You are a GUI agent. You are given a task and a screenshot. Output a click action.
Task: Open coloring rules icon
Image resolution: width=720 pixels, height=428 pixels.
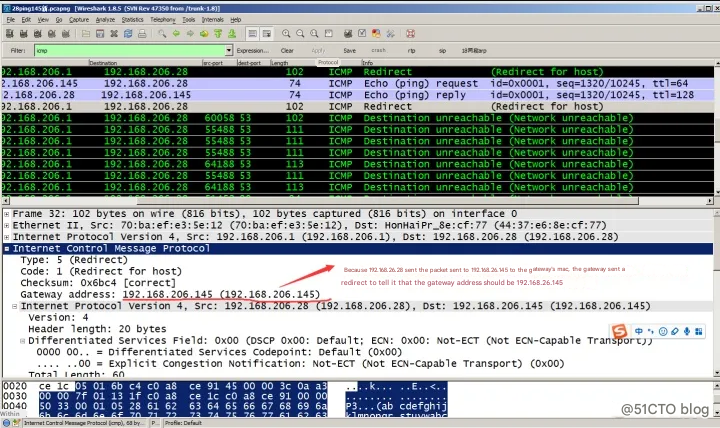coord(376,34)
